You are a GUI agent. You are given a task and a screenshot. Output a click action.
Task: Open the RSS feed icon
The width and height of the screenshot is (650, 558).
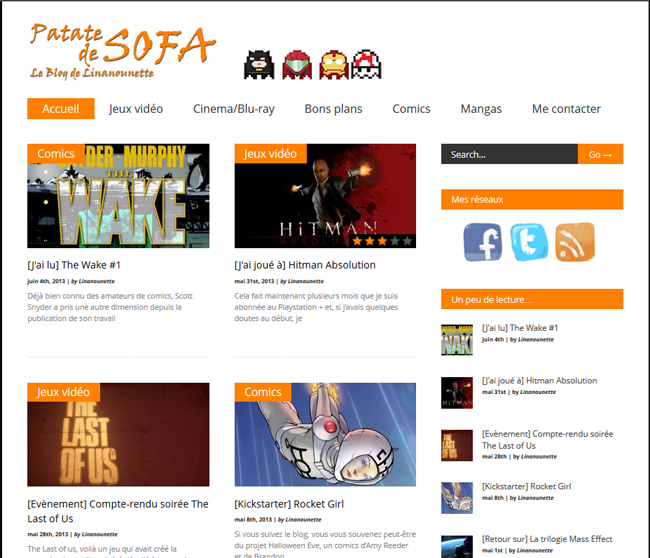[x=575, y=242]
